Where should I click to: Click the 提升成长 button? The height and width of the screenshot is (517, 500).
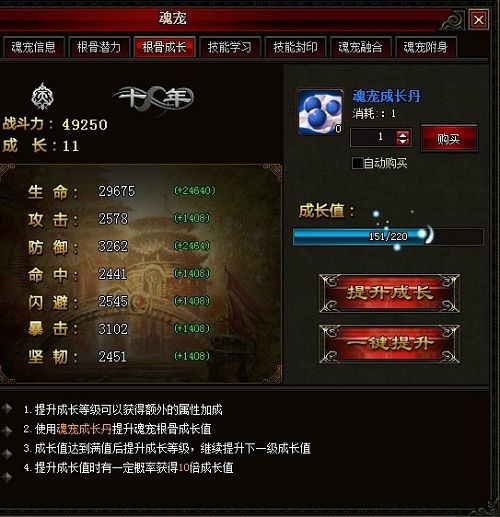(389, 293)
